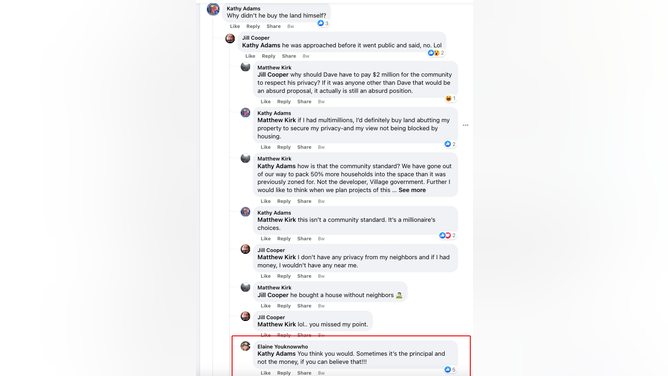View like count on Elaine Youknowwho's comment
Image resolution: width=668 pixels, height=376 pixels.
click(450, 370)
